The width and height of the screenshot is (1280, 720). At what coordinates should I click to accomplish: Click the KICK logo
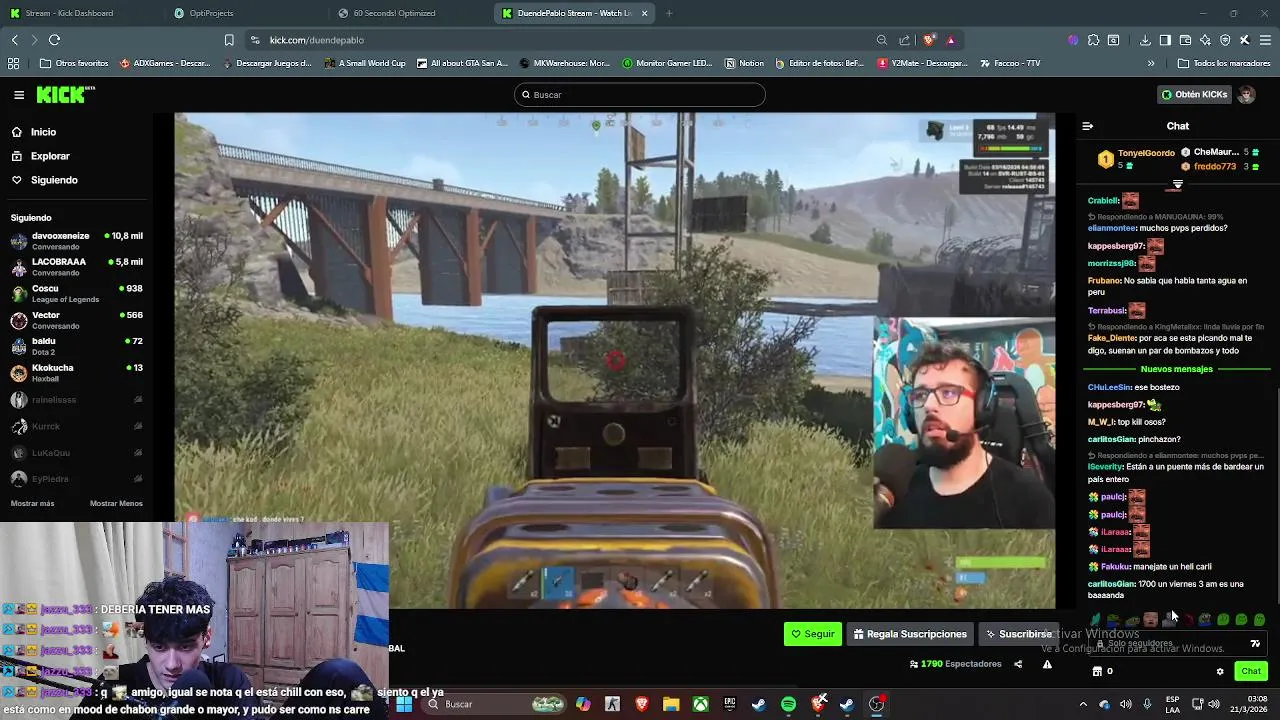[66, 94]
